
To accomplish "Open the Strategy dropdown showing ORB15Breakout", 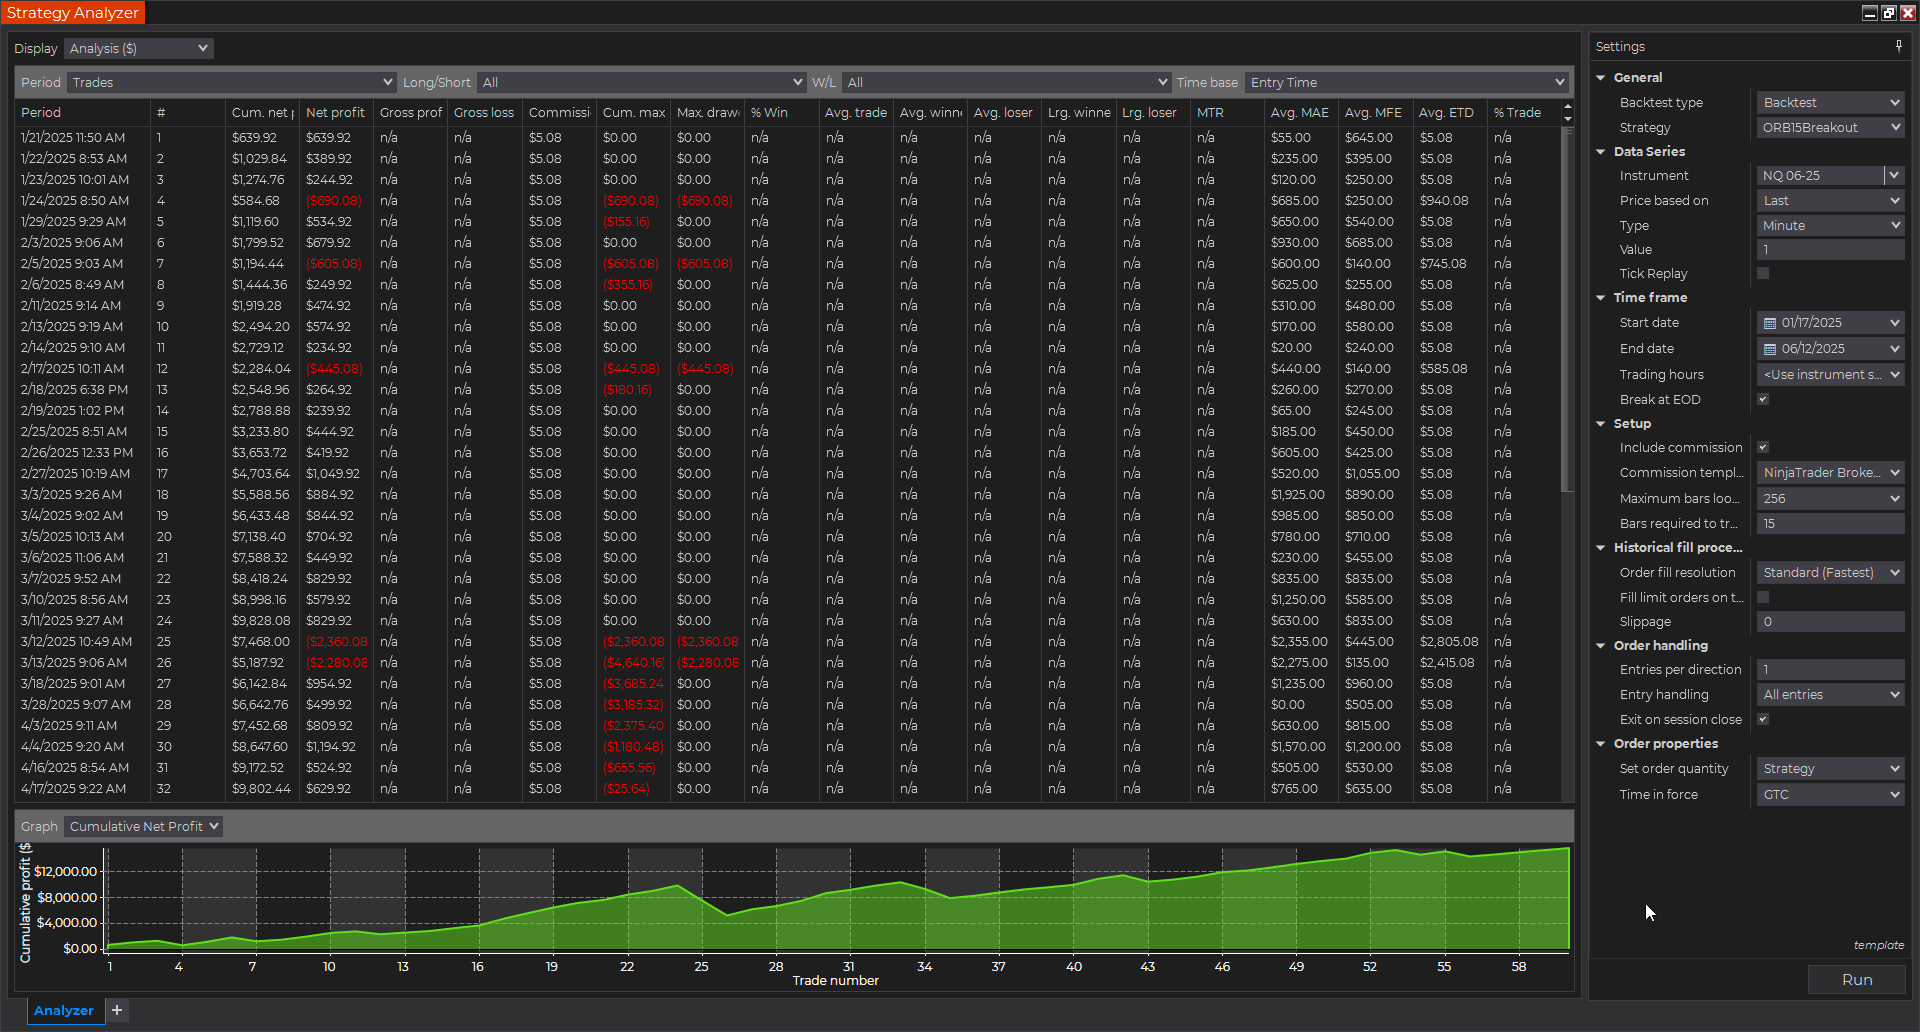I will pos(1830,128).
